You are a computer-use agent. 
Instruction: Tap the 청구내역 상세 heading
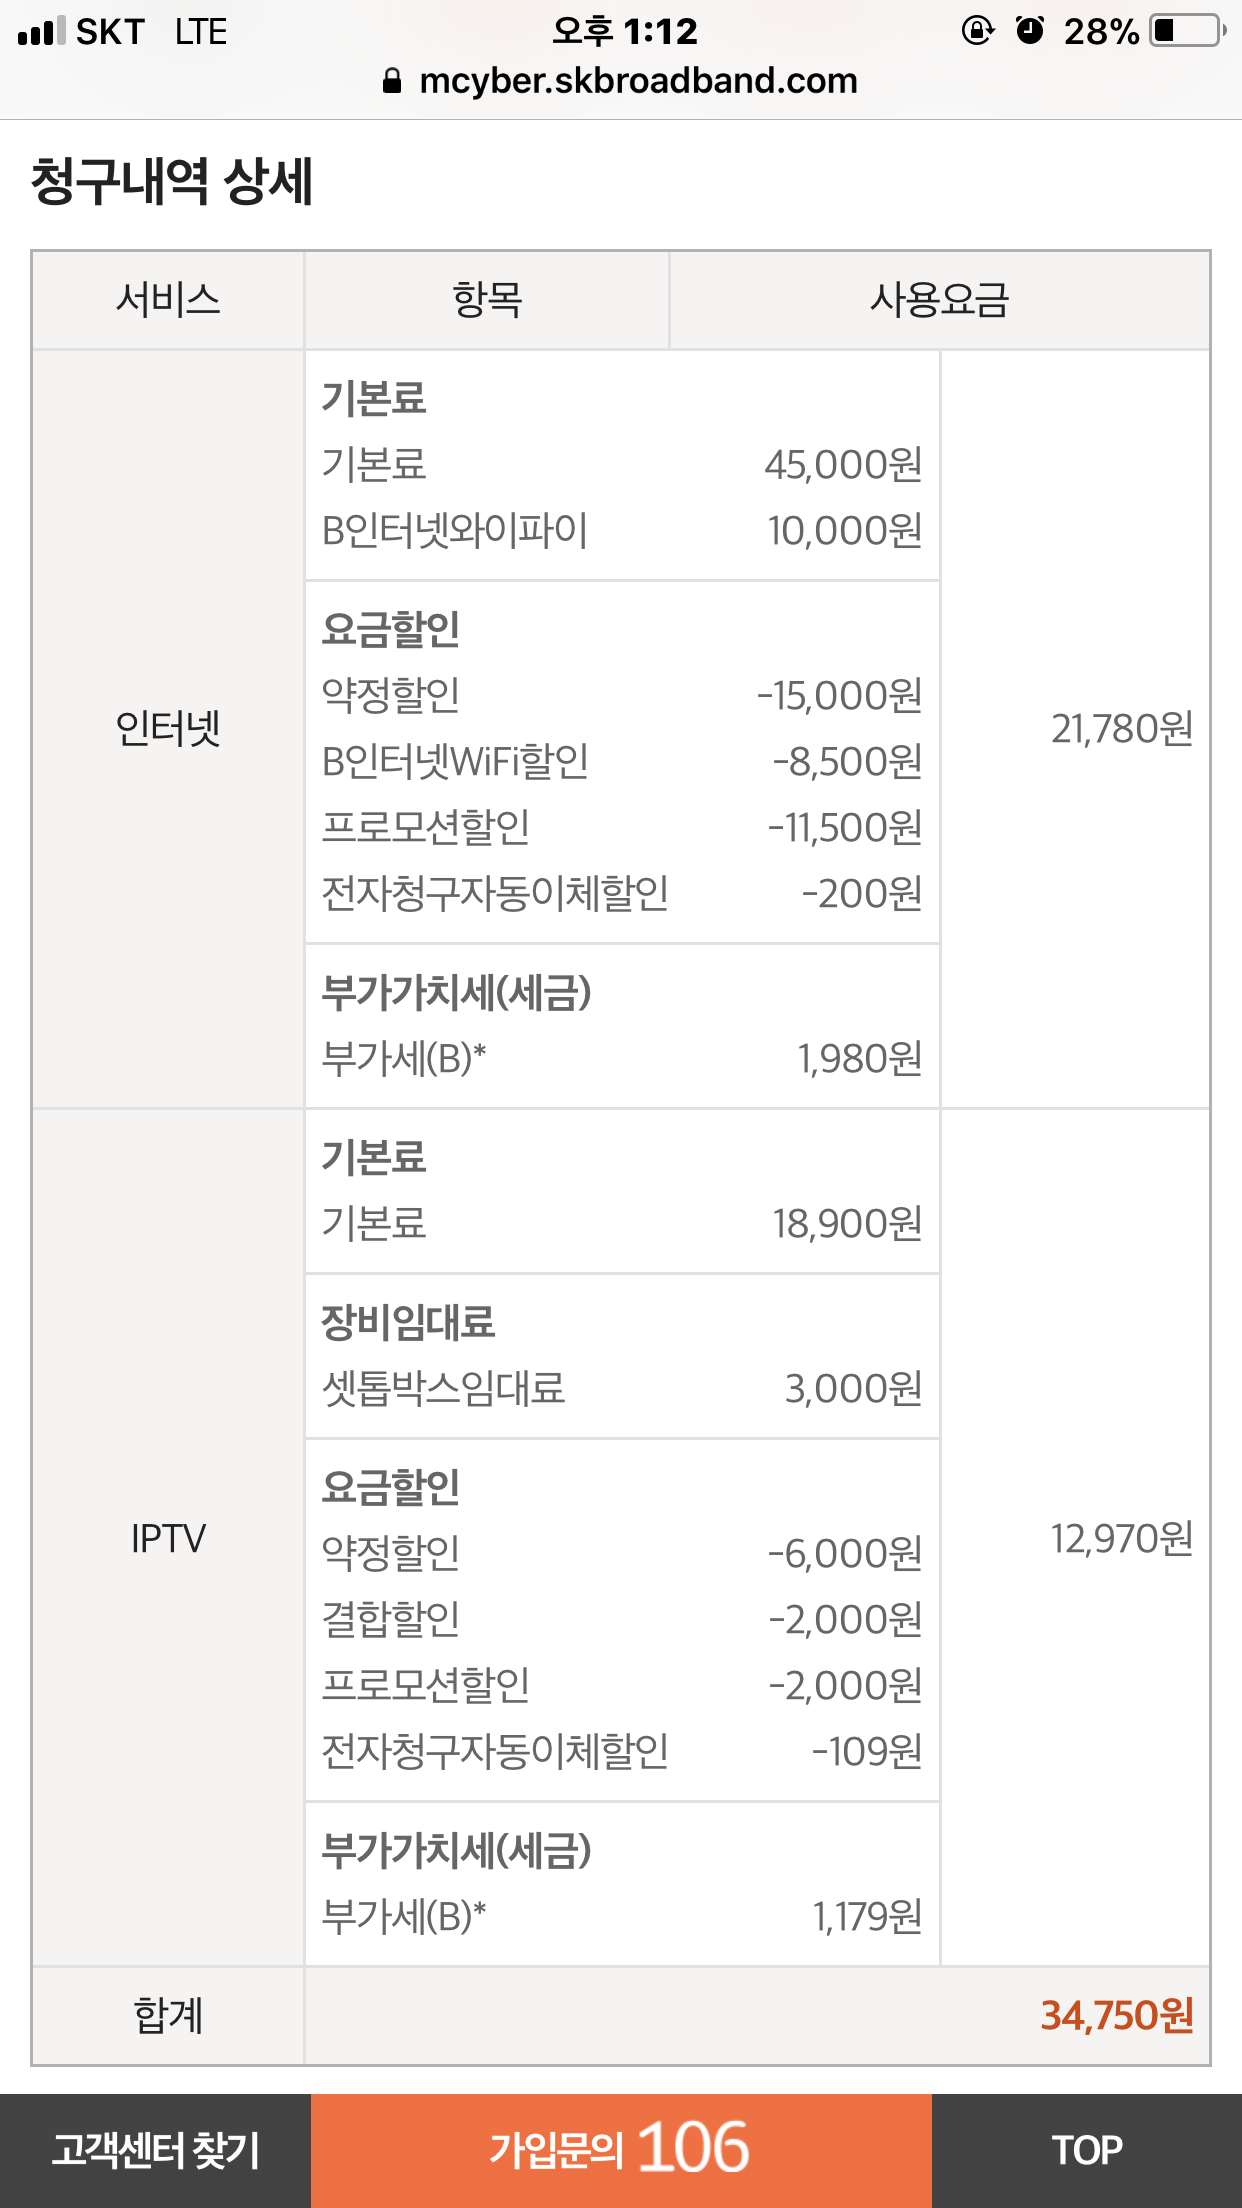(x=172, y=182)
